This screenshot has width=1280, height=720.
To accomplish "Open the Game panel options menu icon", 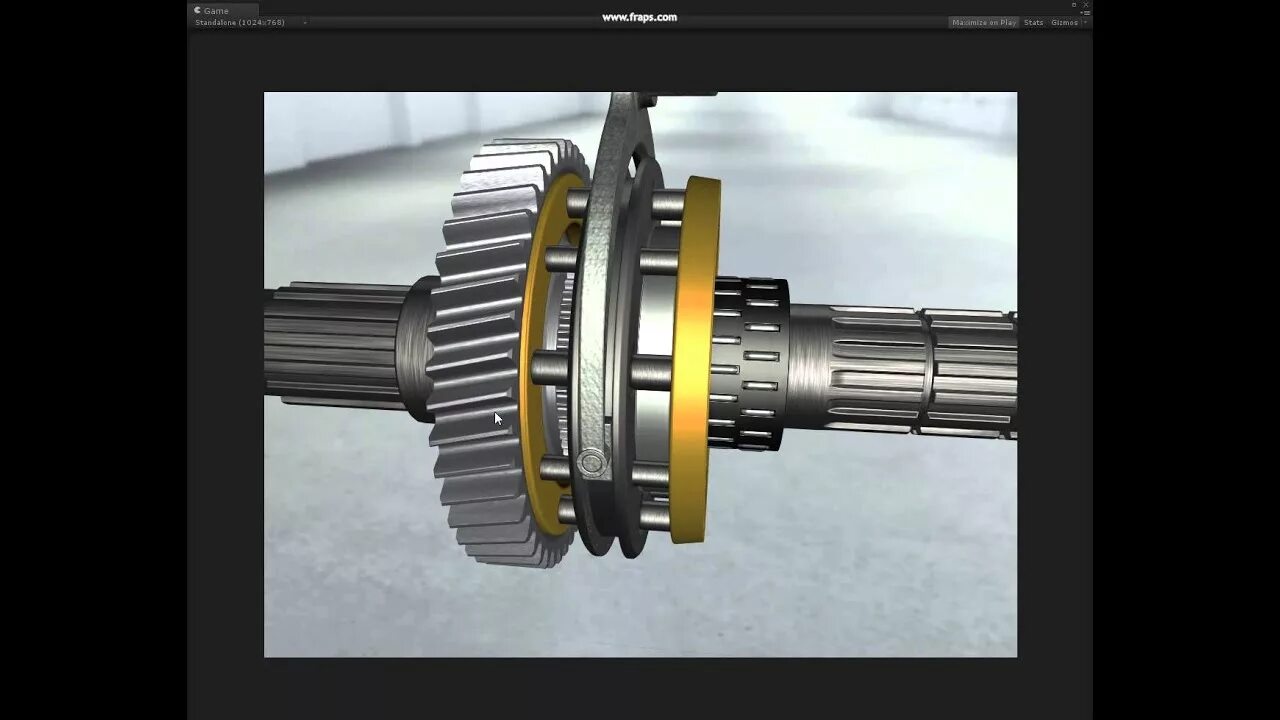I will (1086, 13).
